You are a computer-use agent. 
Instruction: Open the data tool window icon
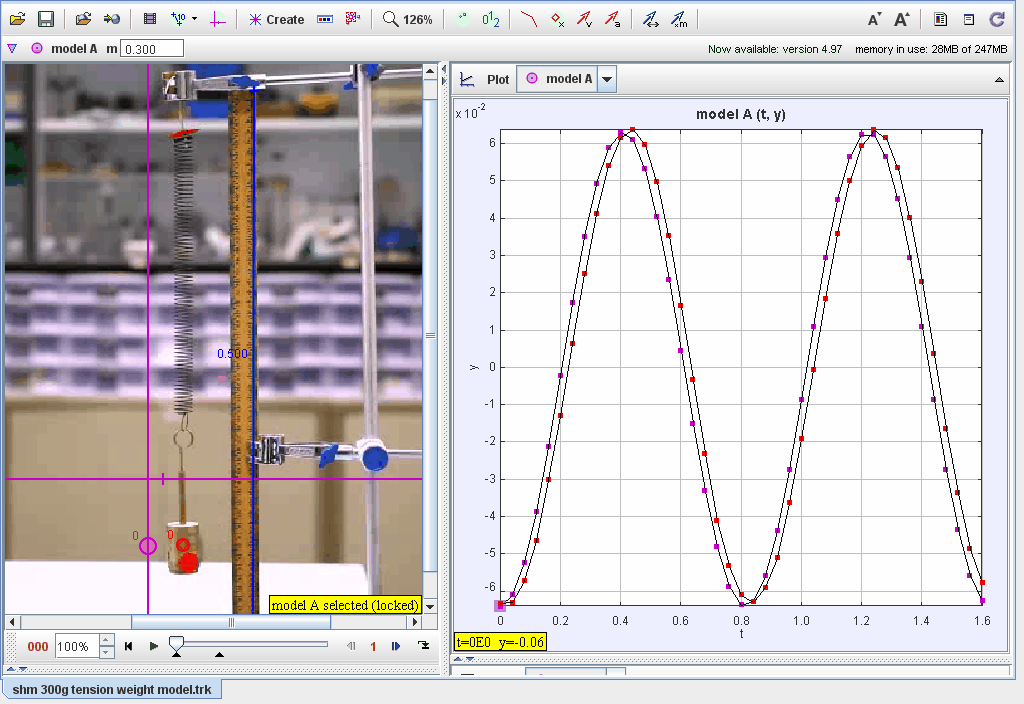(969, 20)
